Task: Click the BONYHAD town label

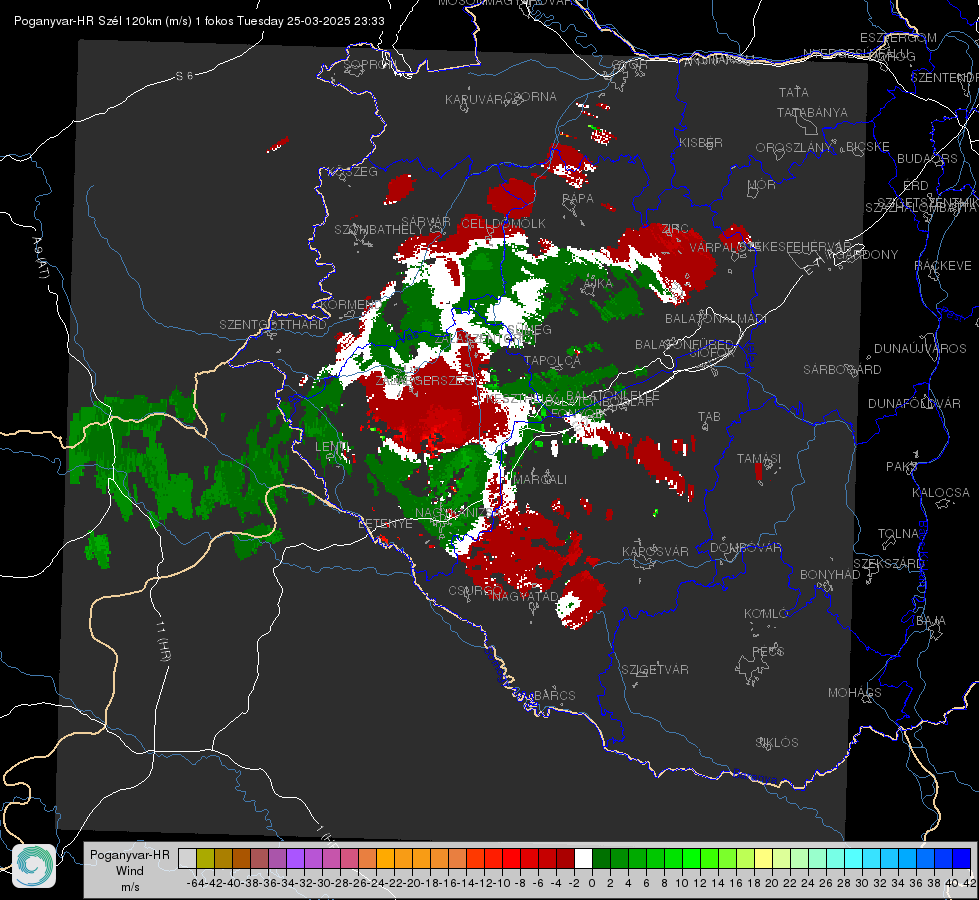Action: point(830,575)
